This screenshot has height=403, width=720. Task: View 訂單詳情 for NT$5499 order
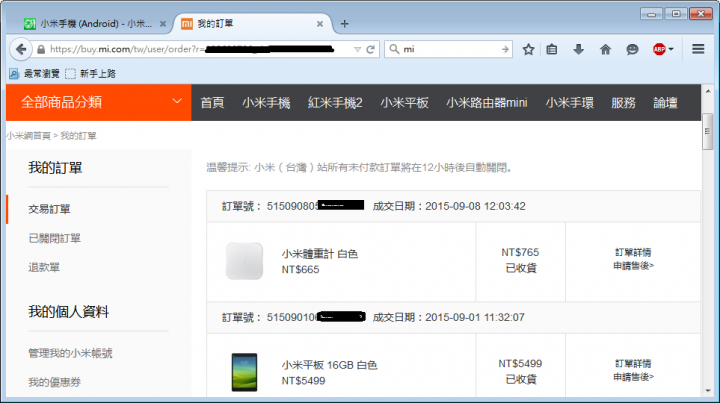[633, 364]
